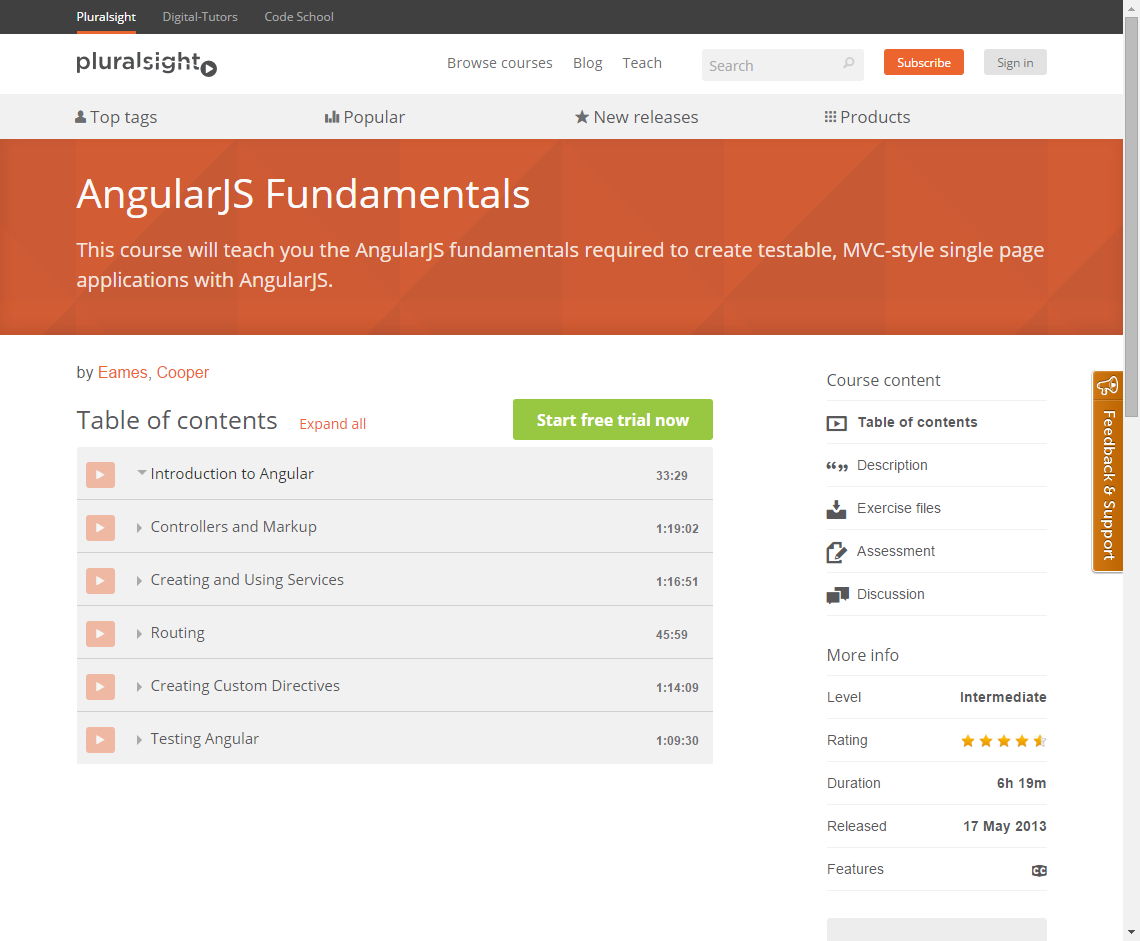This screenshot has width=1140, height=941.
Task: Open Browse courses menu
Action: (499, 63)
